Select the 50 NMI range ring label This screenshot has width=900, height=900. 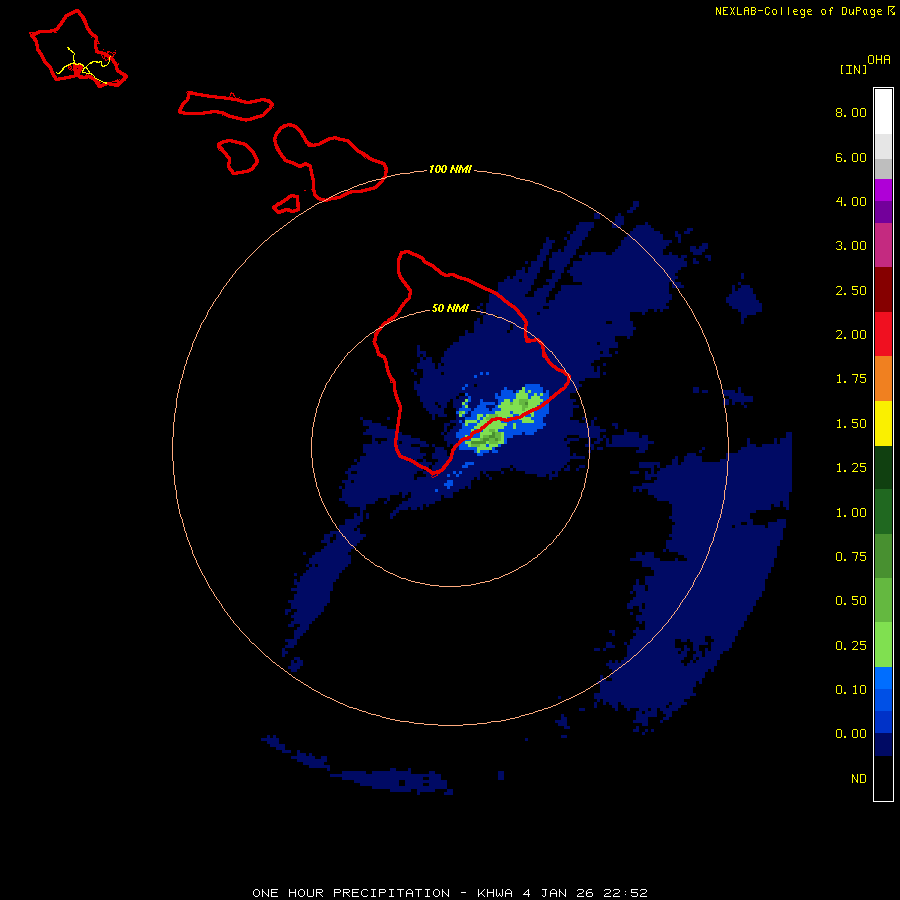[450, 308]
